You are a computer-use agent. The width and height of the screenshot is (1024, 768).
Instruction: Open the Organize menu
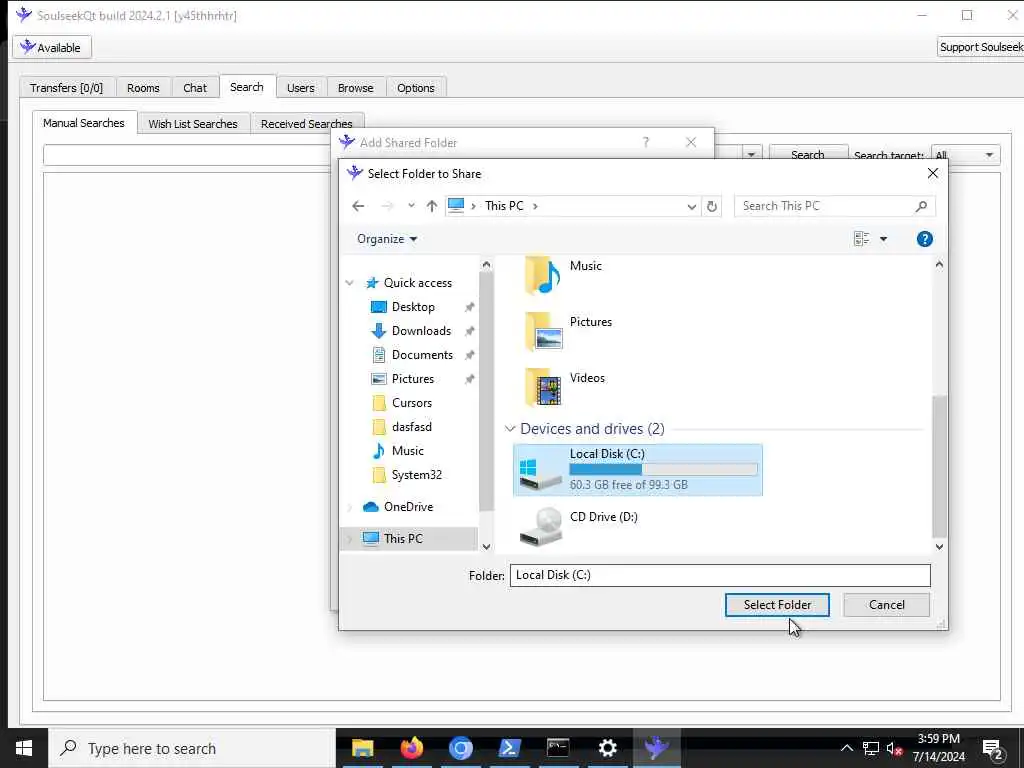pos(387,239)
